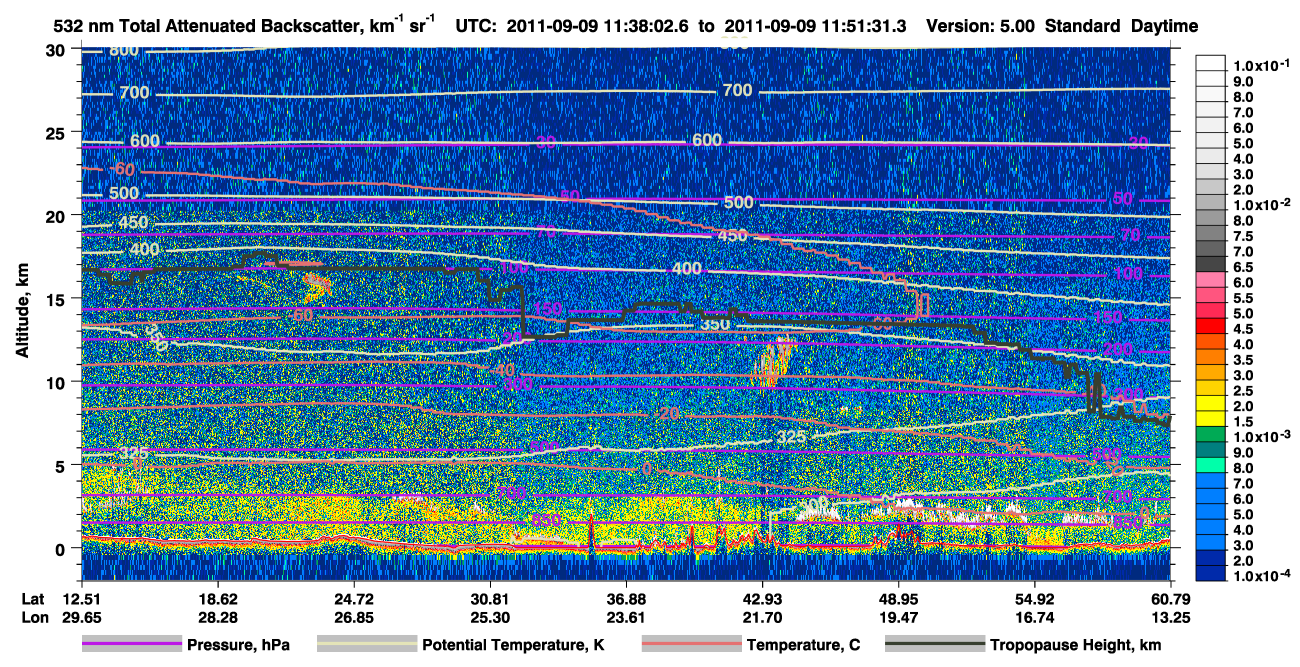Click the 'Temperature, C' legend label
Viewport: 1300px width, 667px height.
[803, 645]
